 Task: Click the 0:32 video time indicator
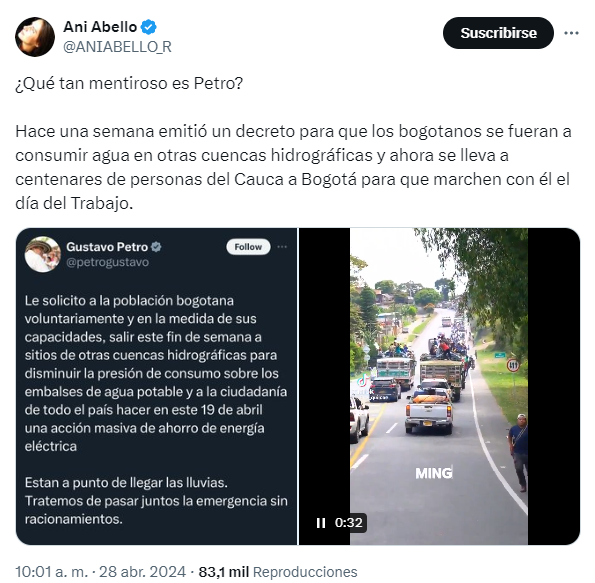pos(348,523)
